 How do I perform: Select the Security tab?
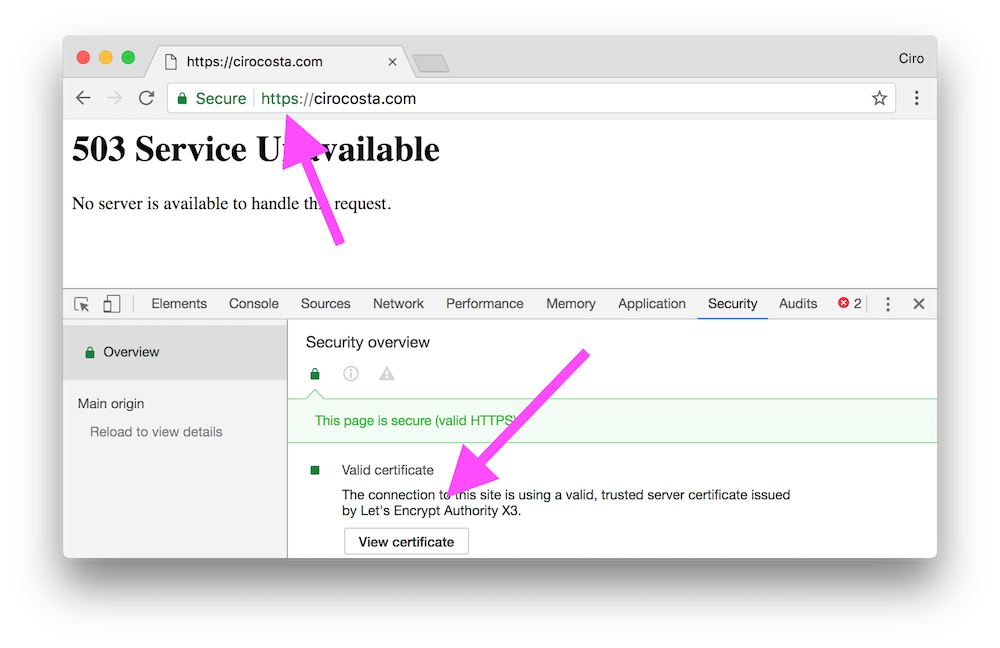pos(732,304)
